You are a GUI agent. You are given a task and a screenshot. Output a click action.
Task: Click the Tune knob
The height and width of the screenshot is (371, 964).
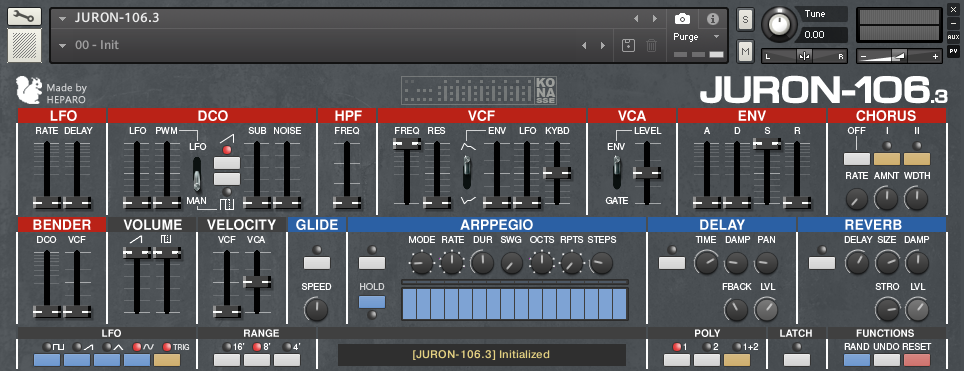(779, 25)
